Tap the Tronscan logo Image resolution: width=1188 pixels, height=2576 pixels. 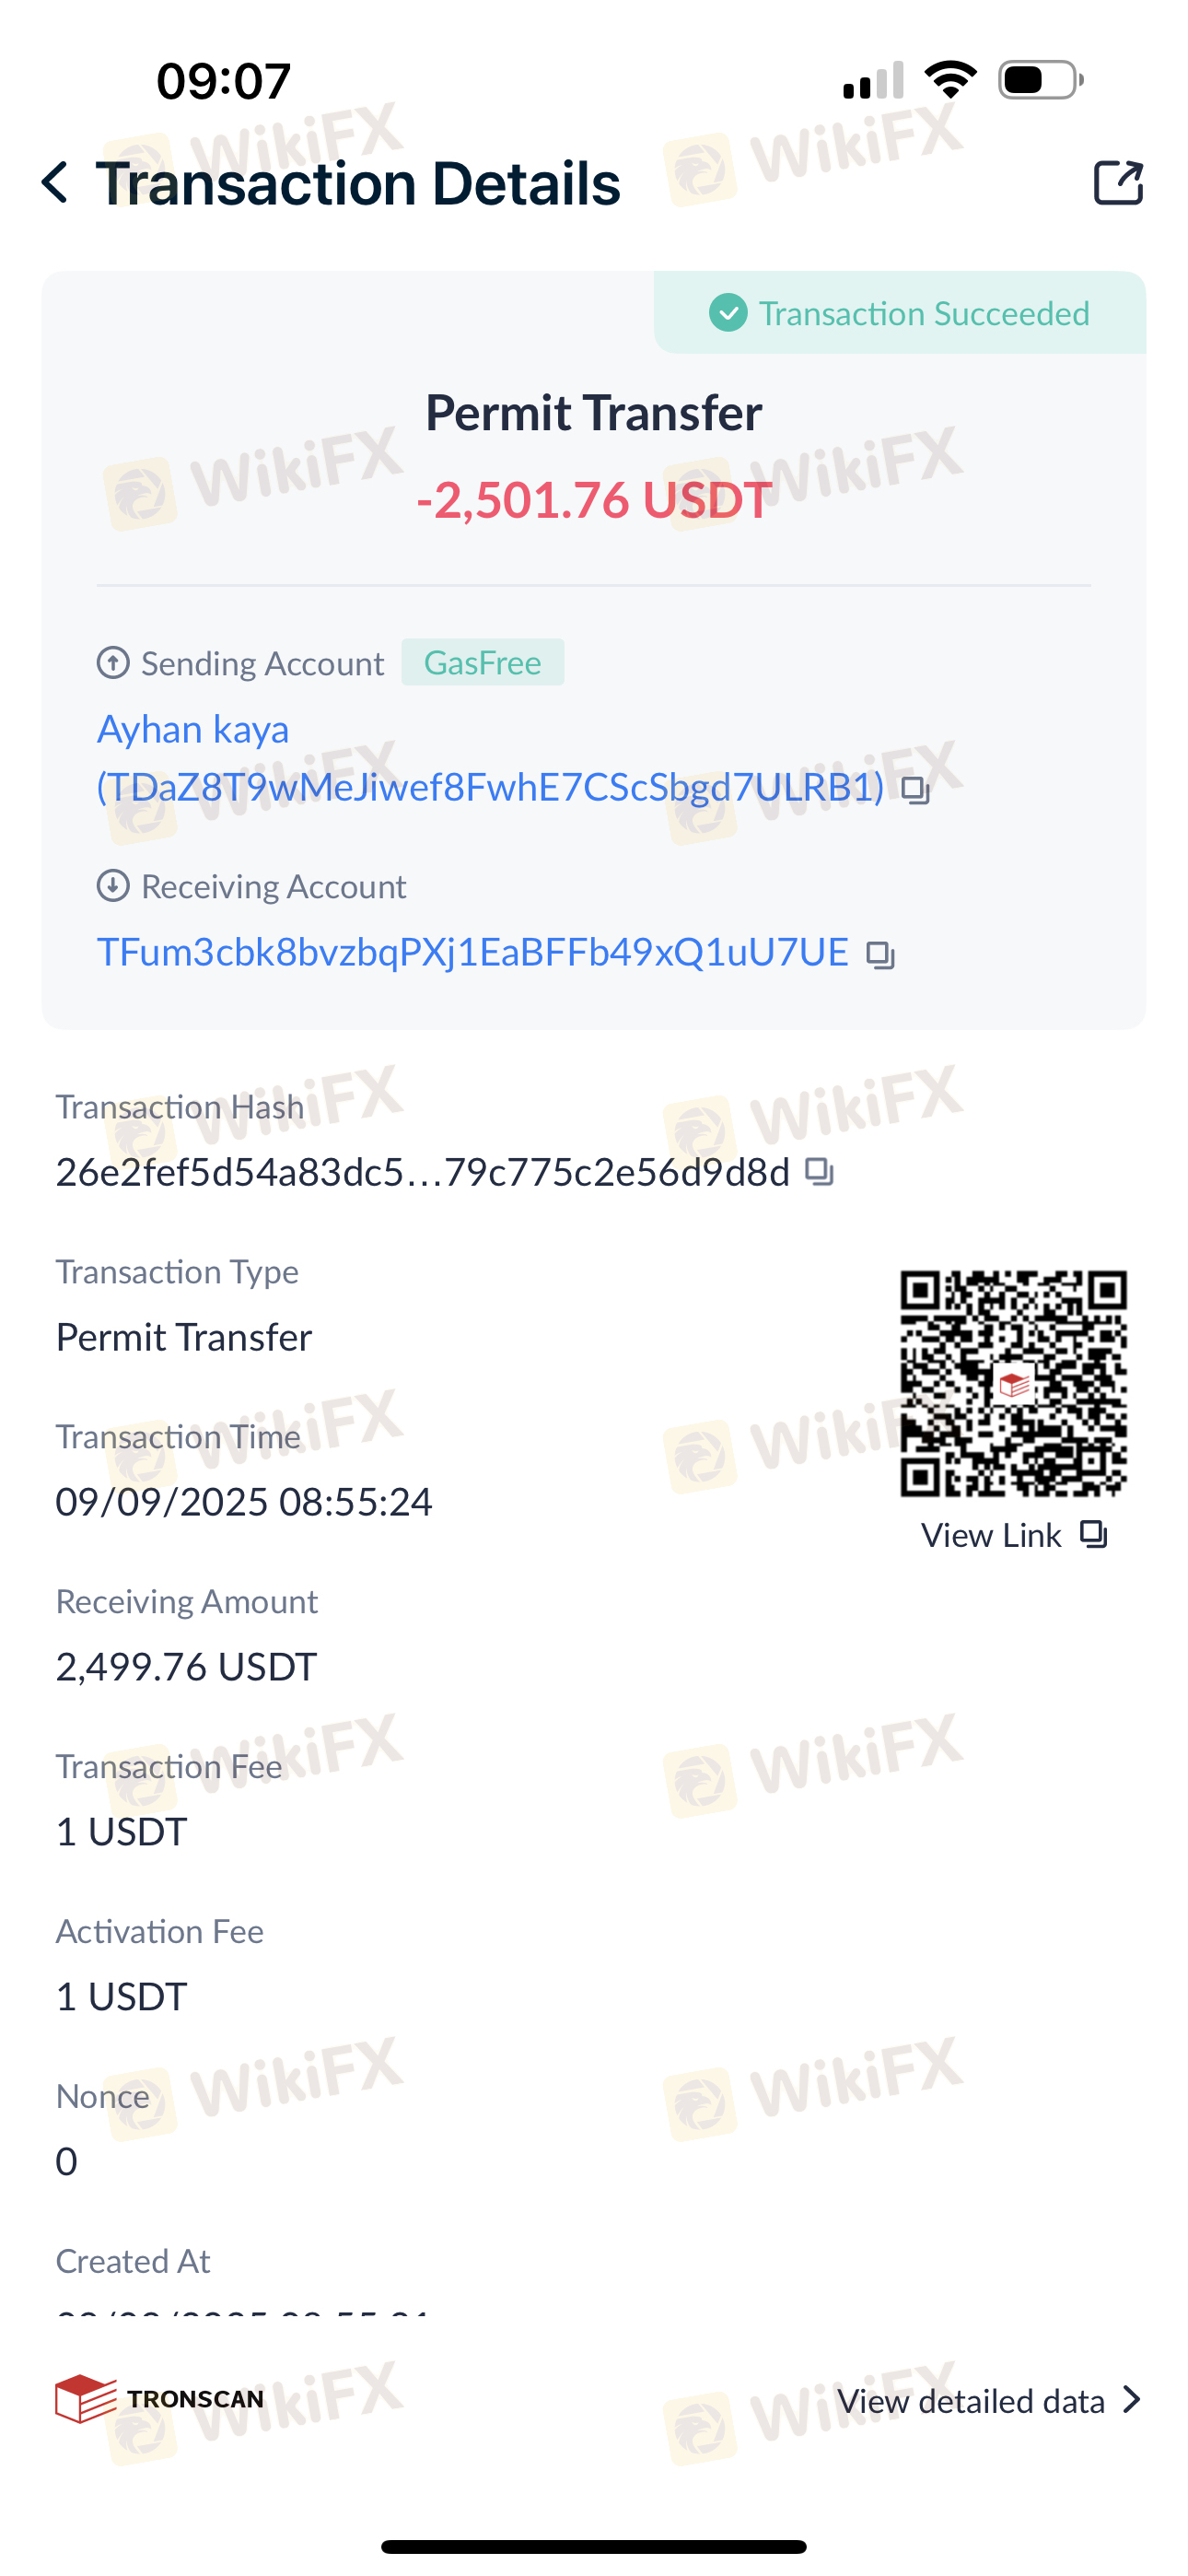click(x=160, y=2399)
